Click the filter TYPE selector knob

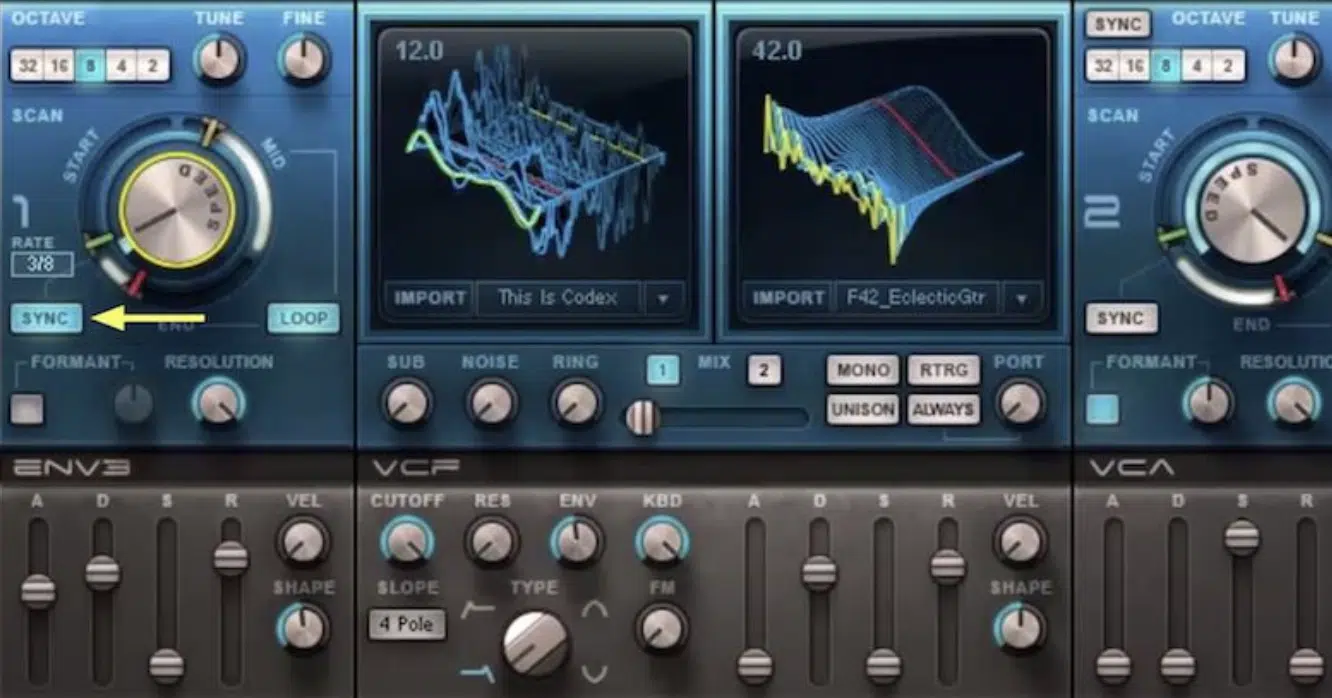pyautogui.click(x=535, y=643)
